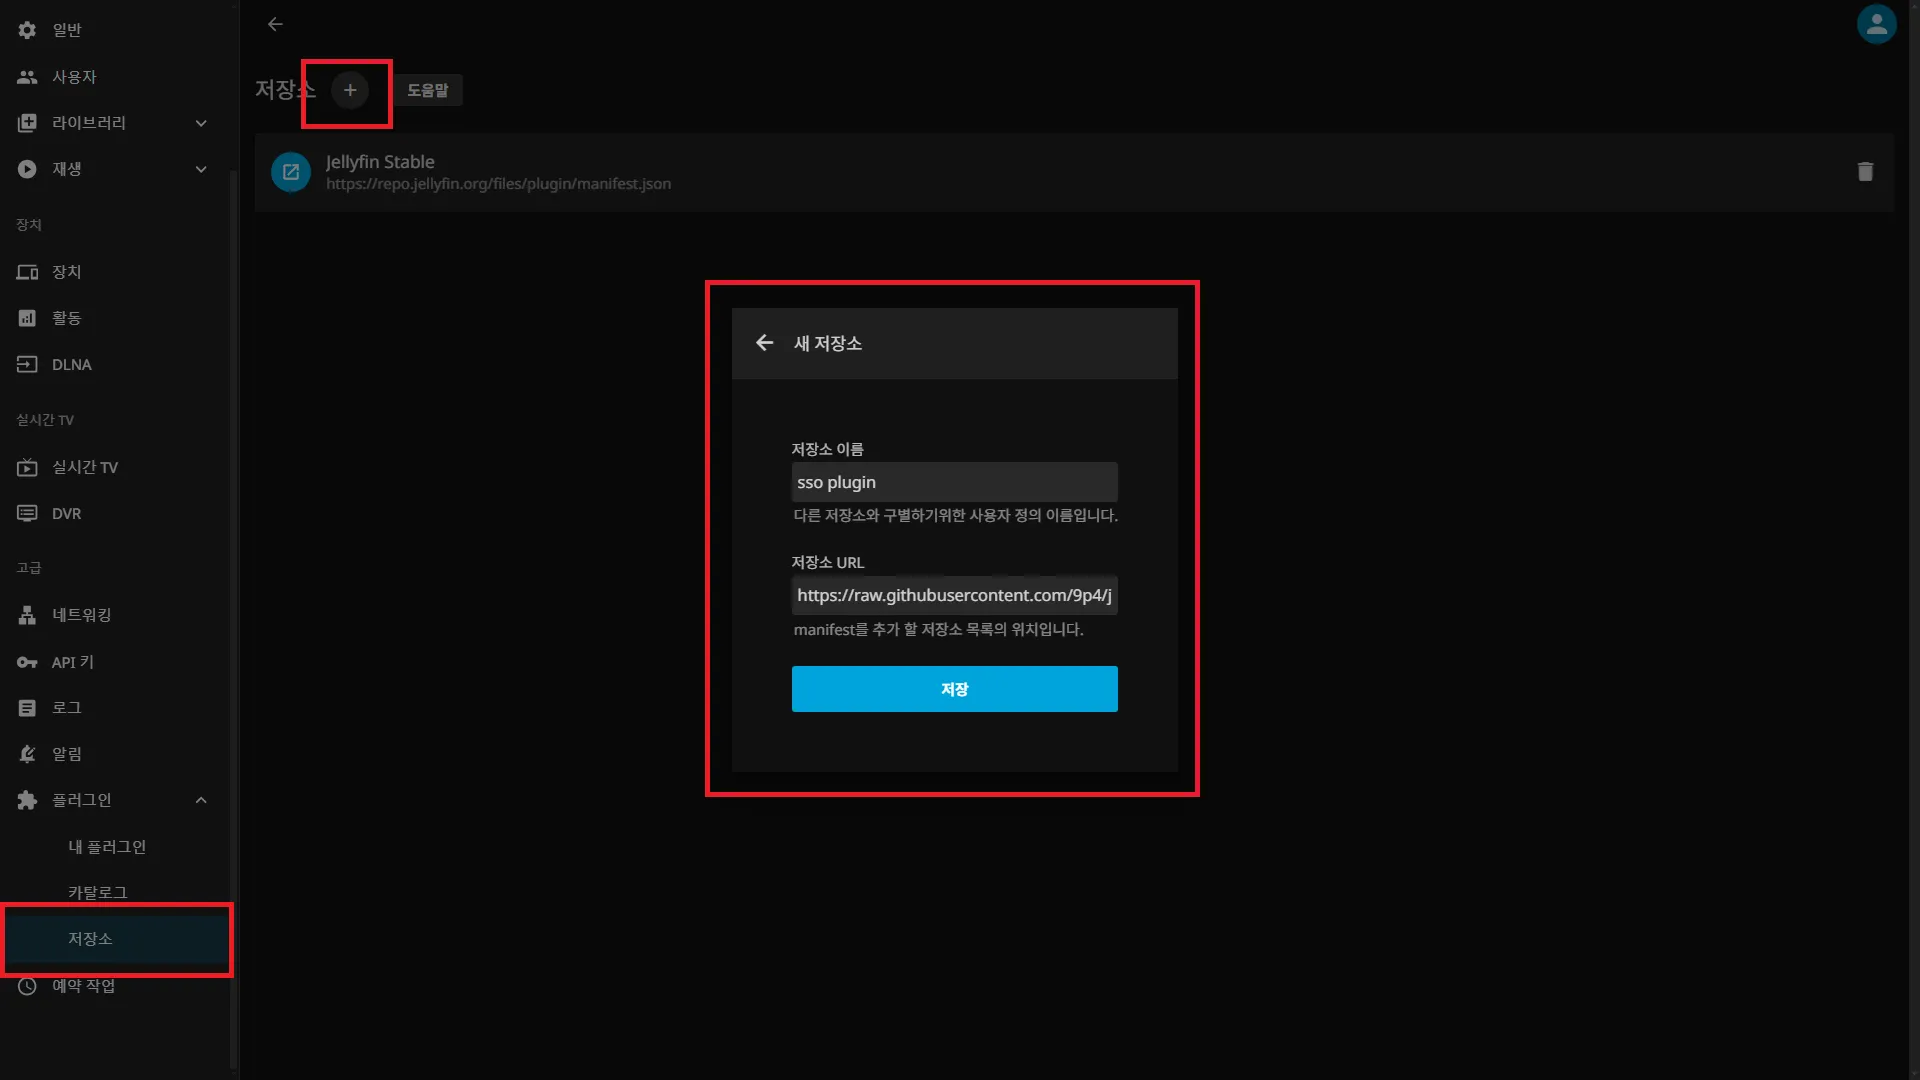
Task: Open the API 키 key icon
Action: tap(27, 661)
